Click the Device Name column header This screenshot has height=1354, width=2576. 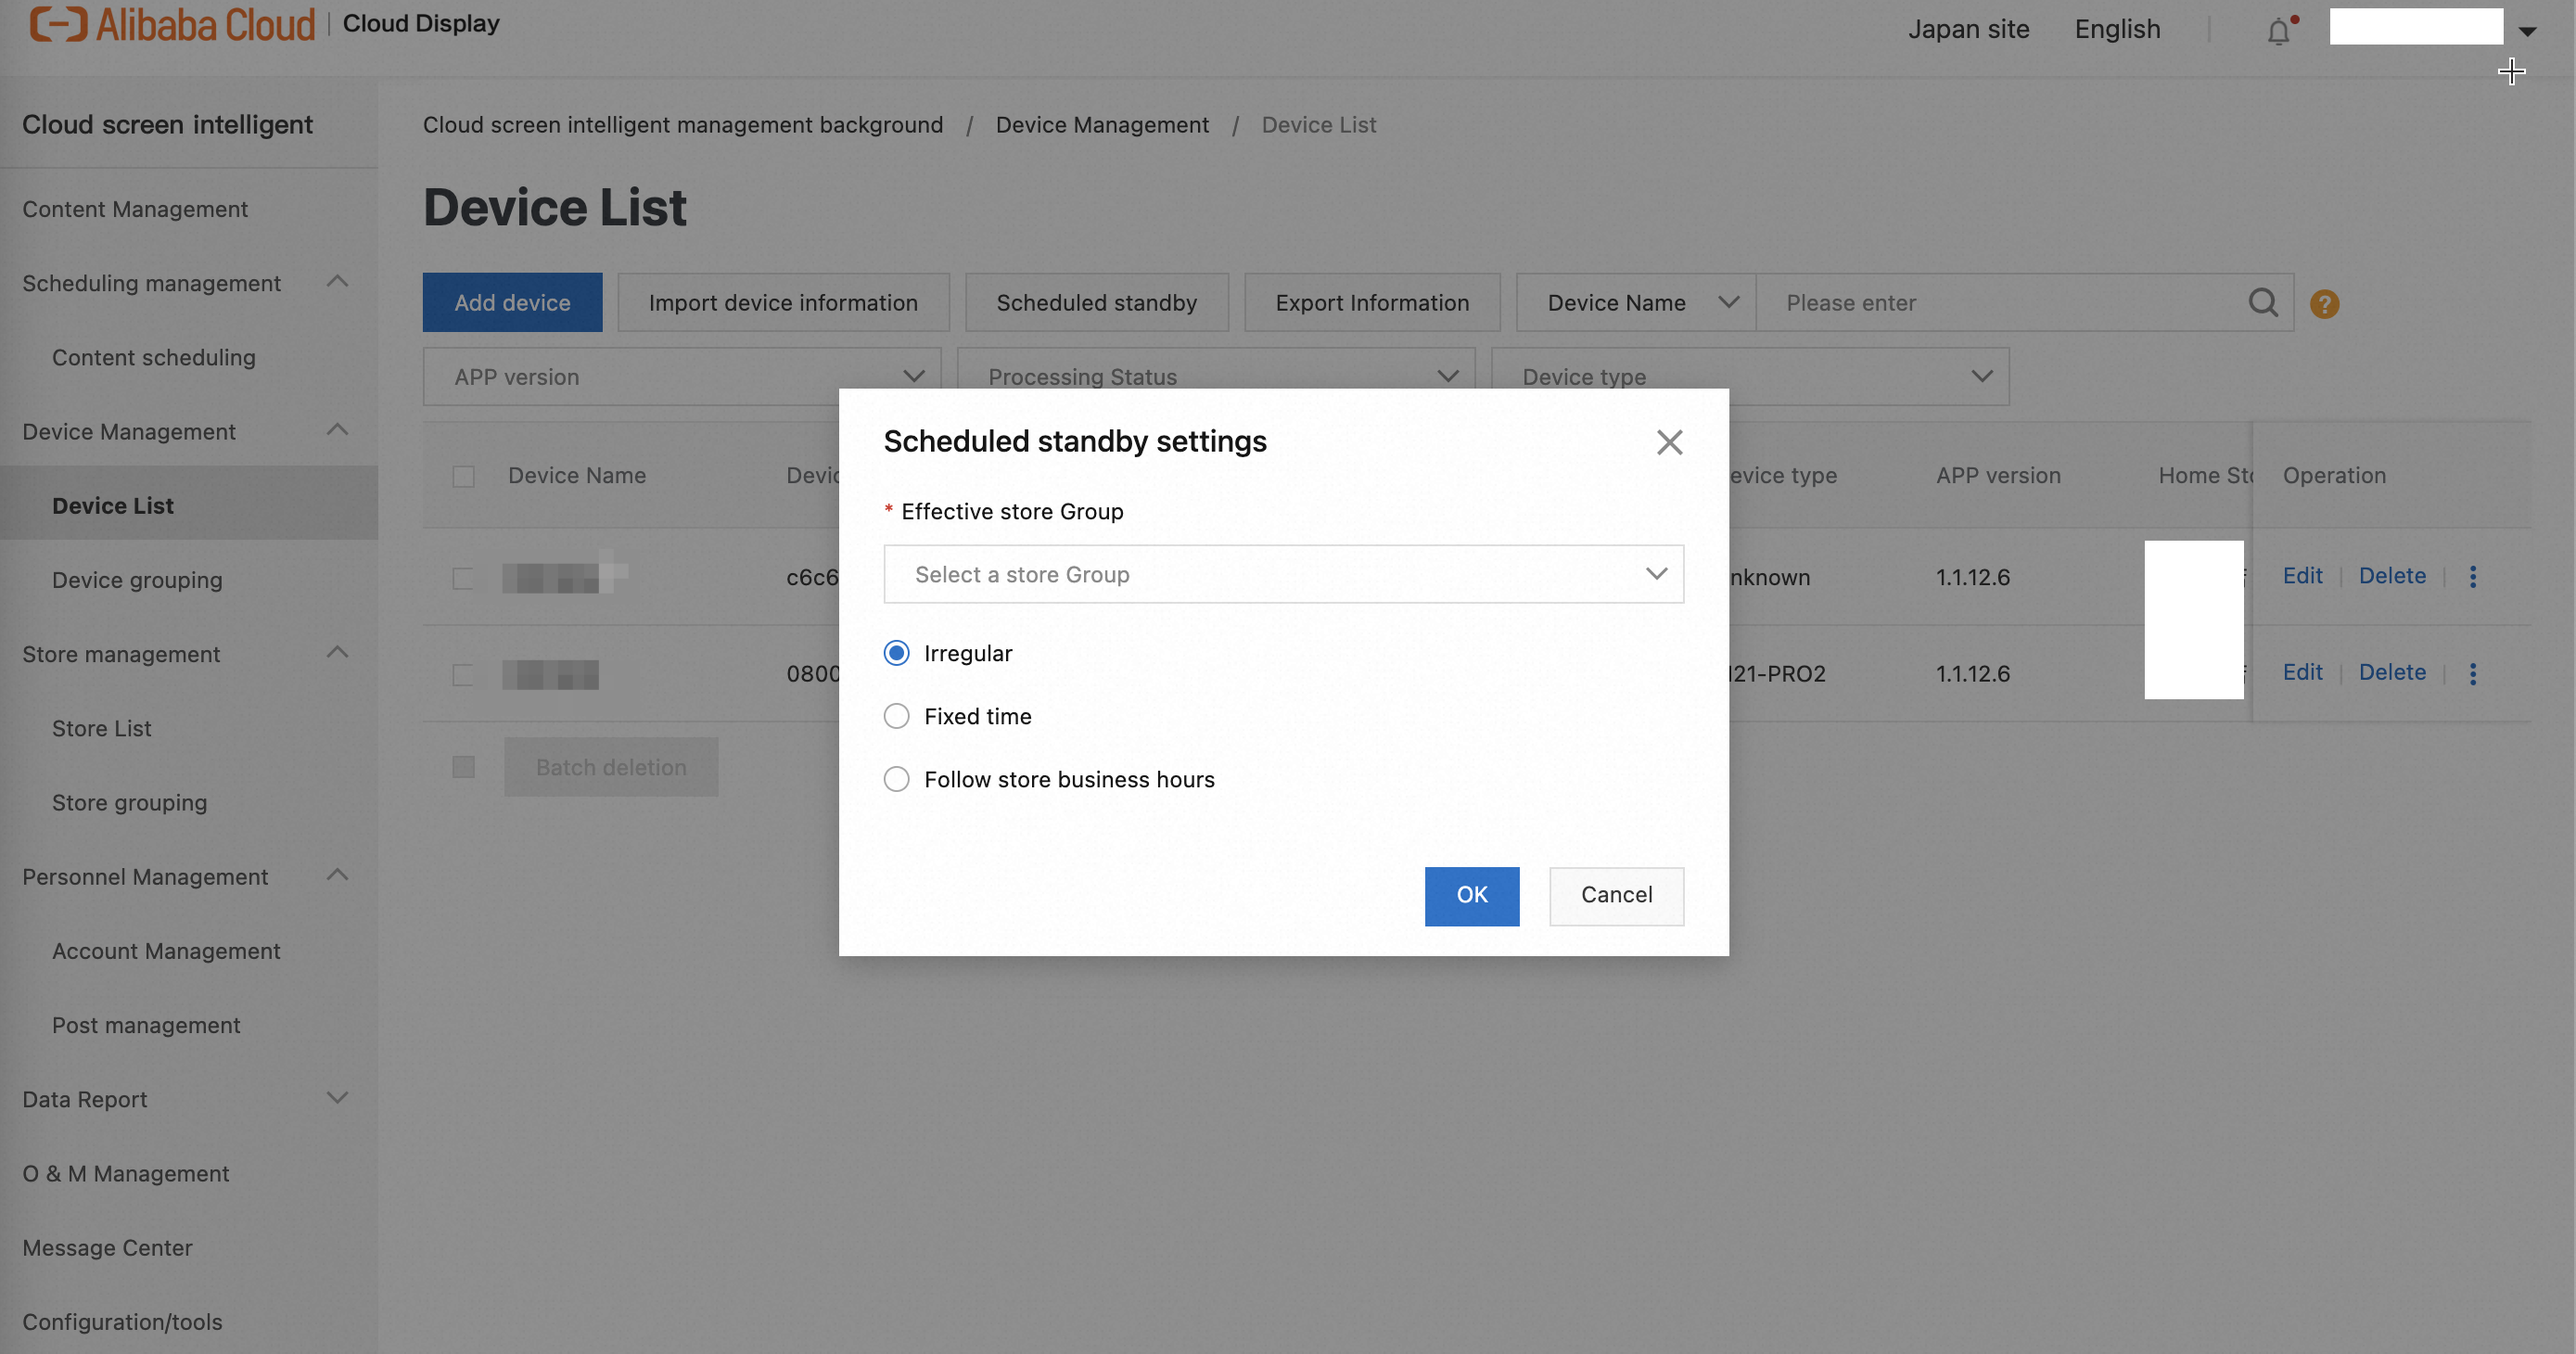point(577,476)
